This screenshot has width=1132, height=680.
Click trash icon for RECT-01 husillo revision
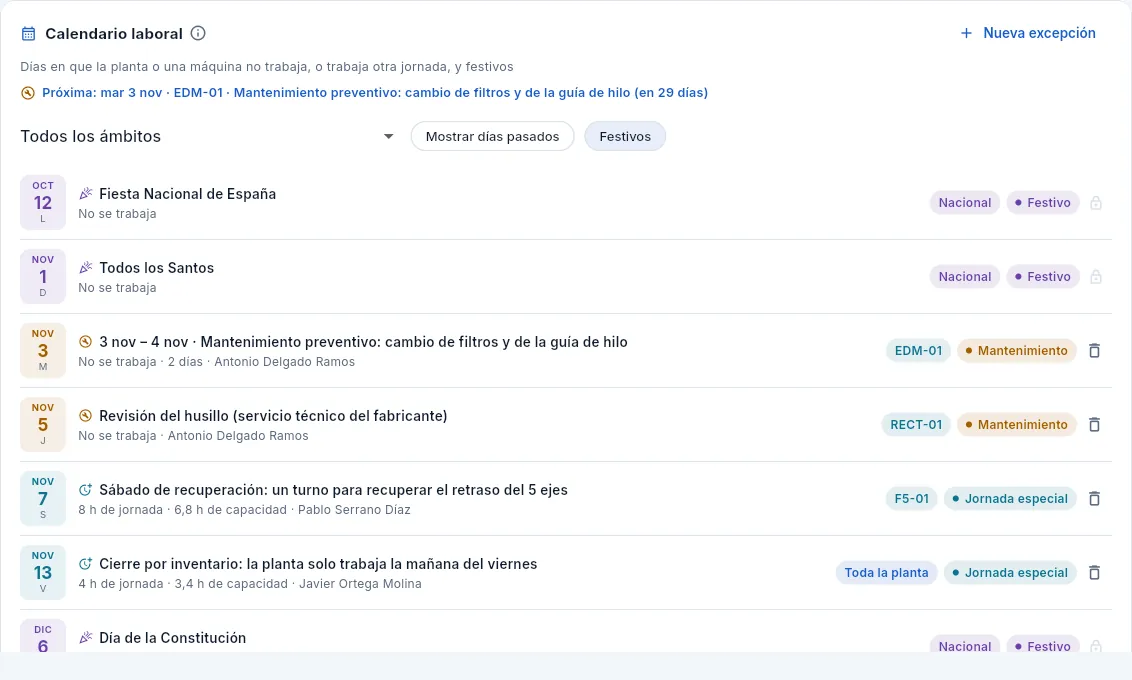(1094, 424)
